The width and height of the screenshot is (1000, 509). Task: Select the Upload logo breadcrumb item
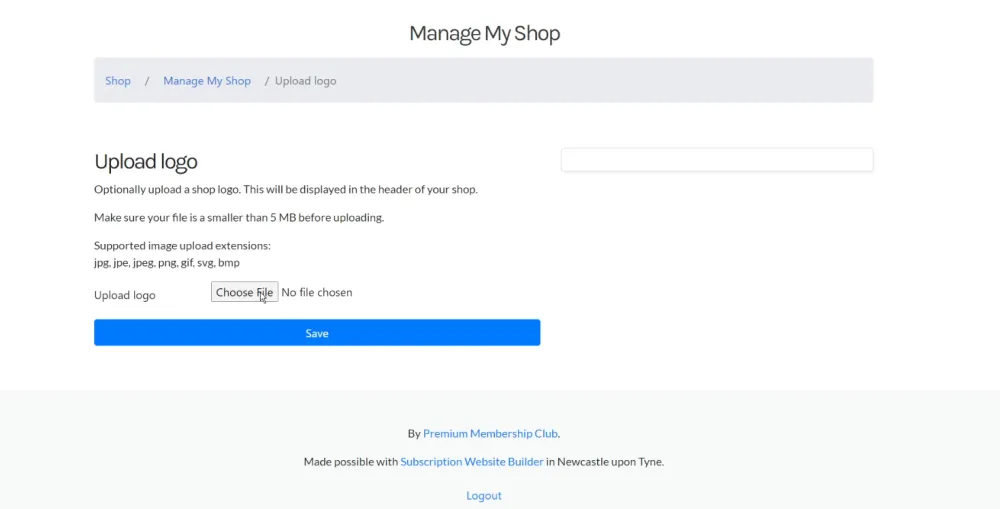click(x=305, y=81)
